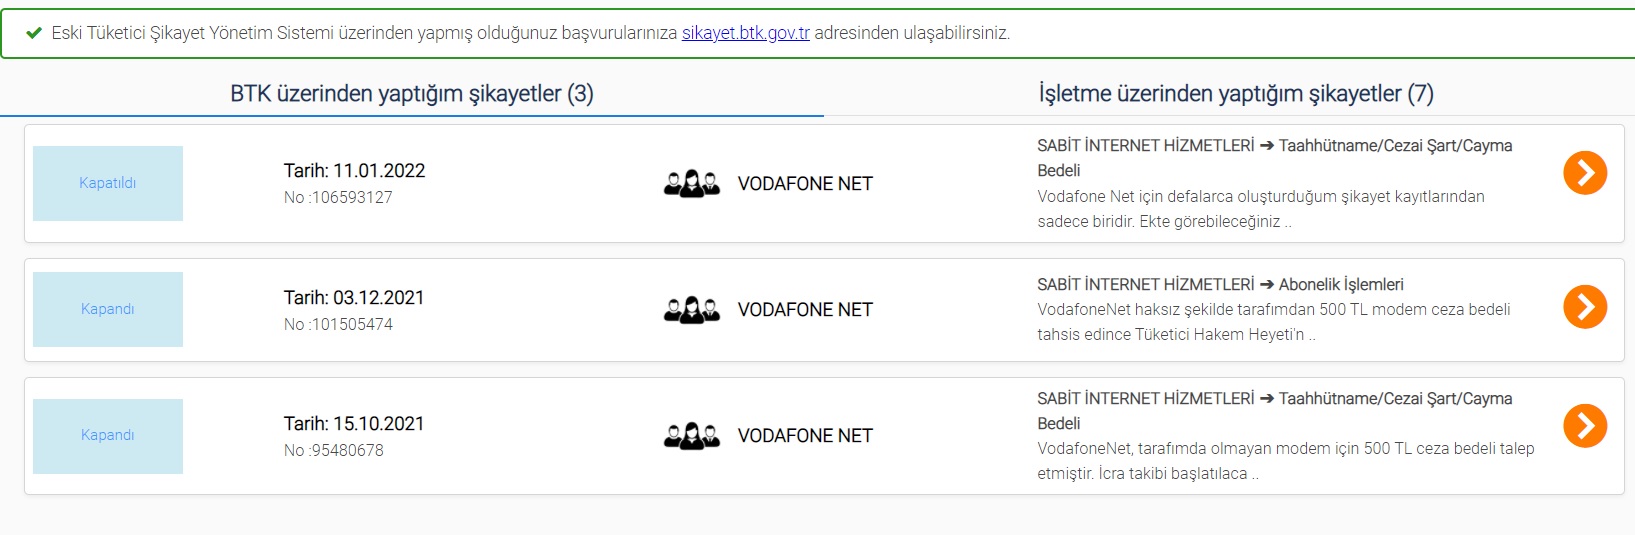
Task: Select the Tarih: 11.01.2022 date text
Action: [x=354, y=171]
